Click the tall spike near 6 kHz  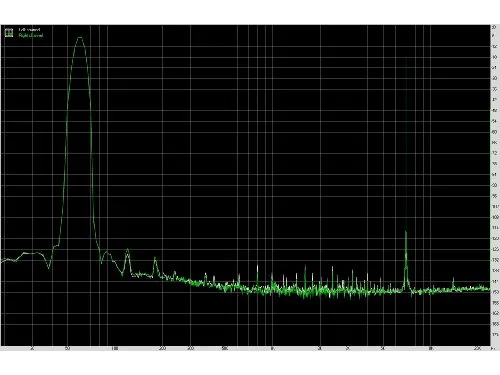[x=406, y=231]
